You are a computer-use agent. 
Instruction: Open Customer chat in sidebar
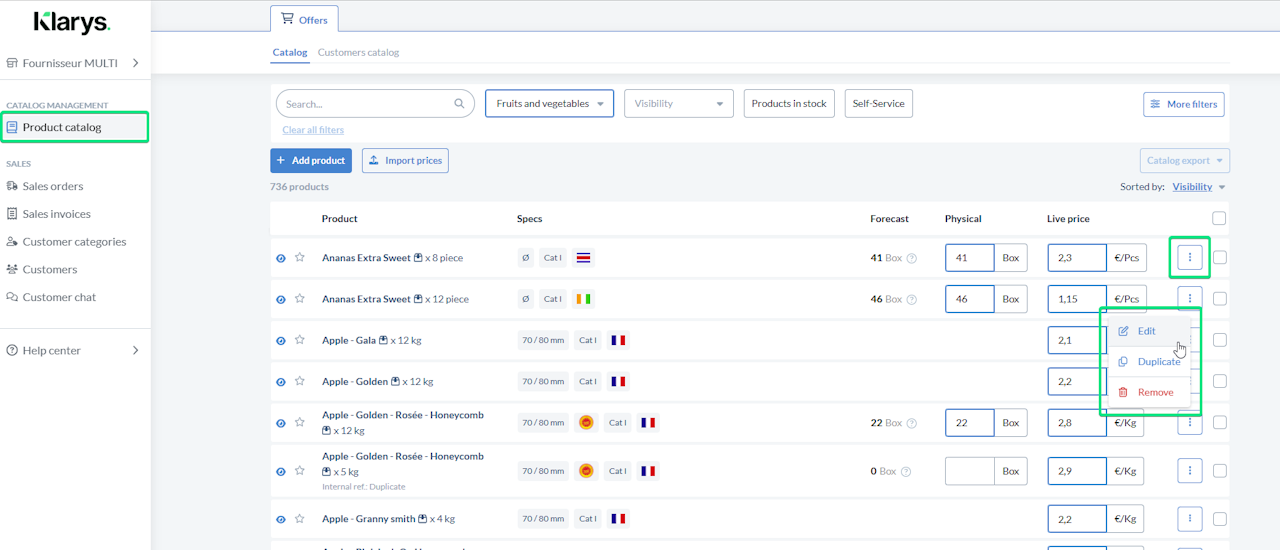click(59, 297)
